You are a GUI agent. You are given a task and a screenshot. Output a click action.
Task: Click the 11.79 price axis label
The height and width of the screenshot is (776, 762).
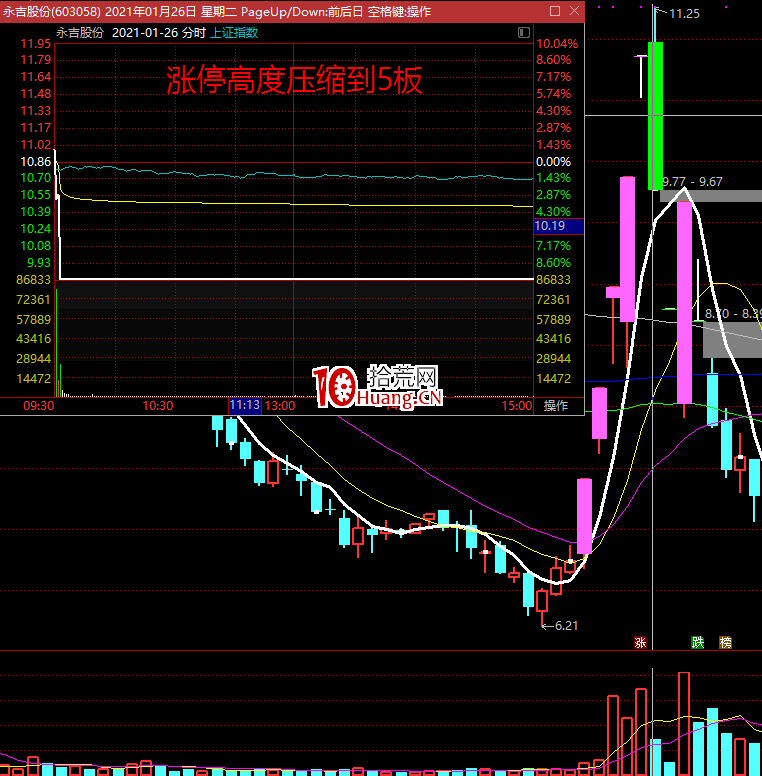tap(36, 60)
